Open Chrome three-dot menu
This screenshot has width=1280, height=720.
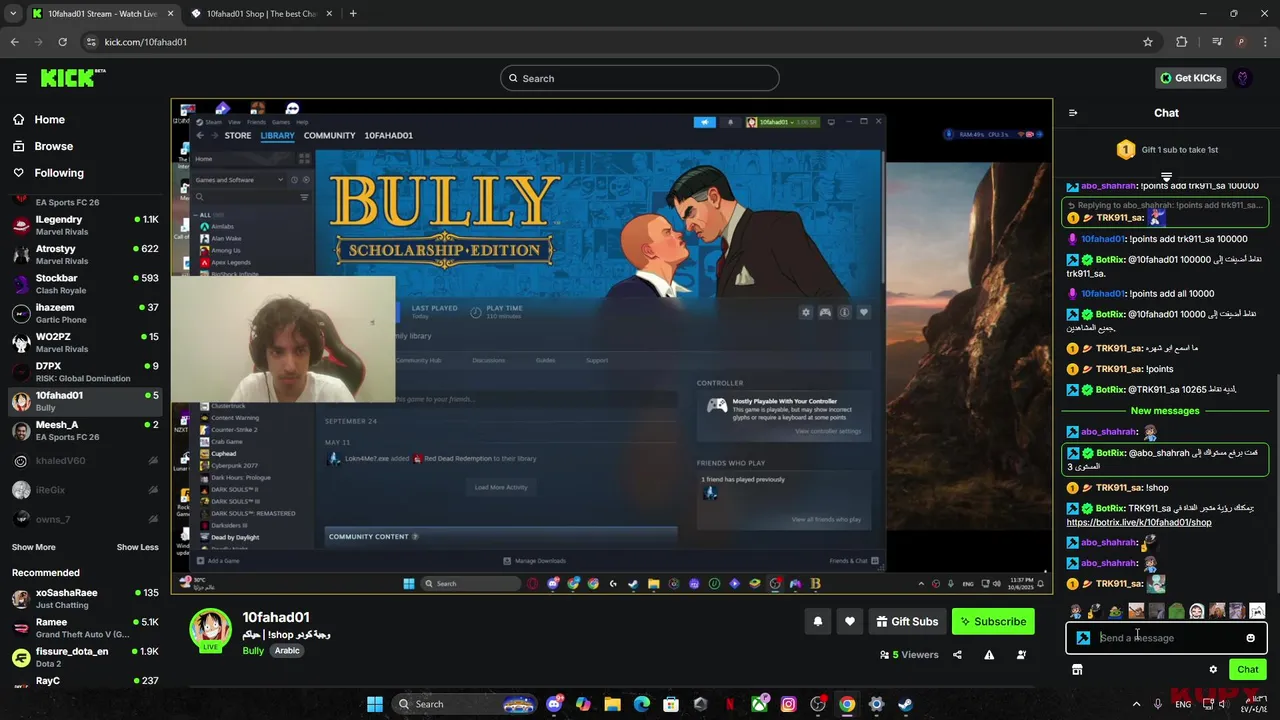[x=1265, y=42]
